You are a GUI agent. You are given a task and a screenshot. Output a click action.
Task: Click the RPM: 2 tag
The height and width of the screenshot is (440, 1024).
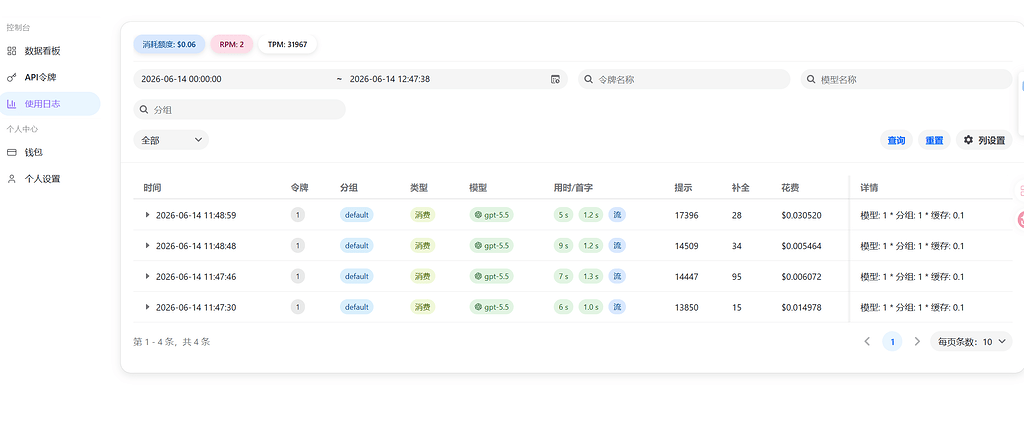(x=232, y=44)
